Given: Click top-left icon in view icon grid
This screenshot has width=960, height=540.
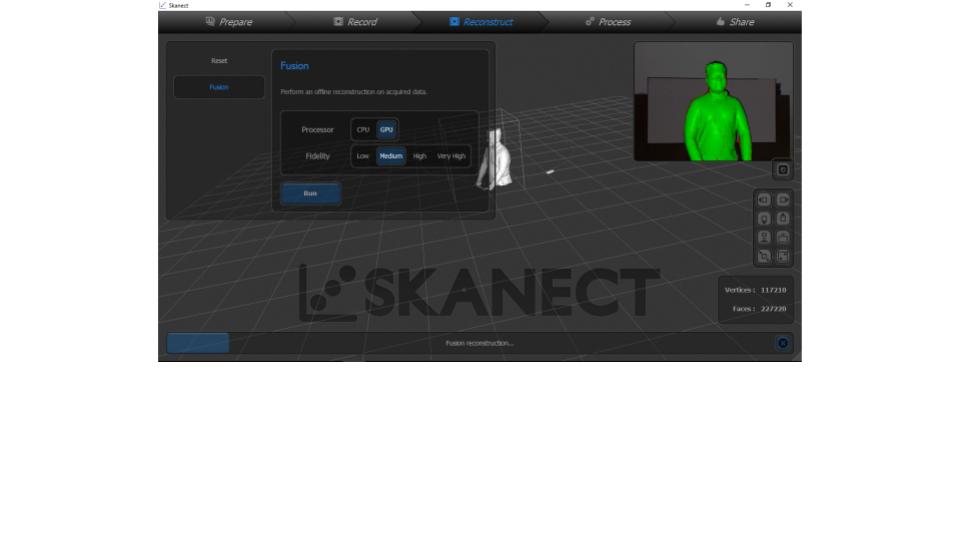Looking at the screenshot, I should (x=764, y=200).
